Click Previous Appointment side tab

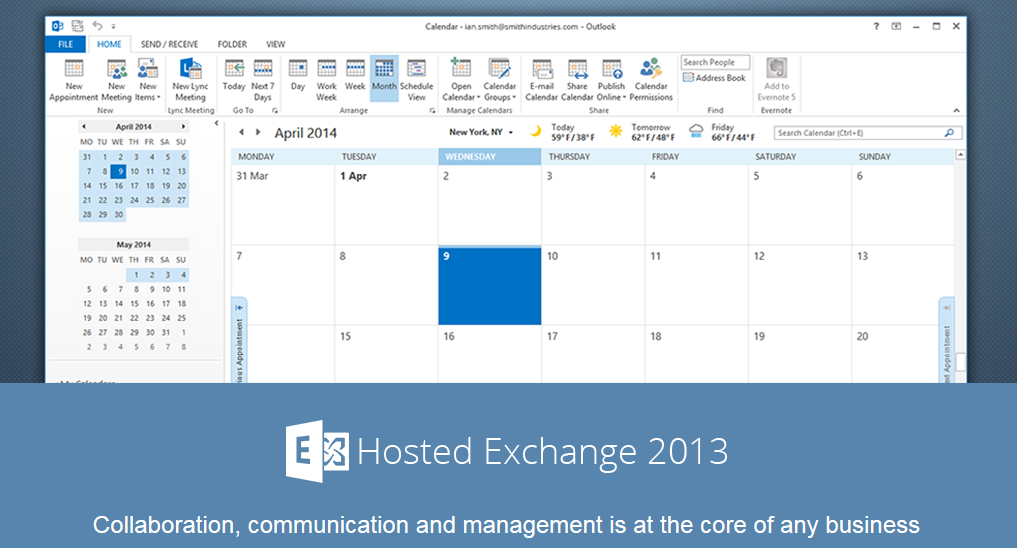point(239,340)
